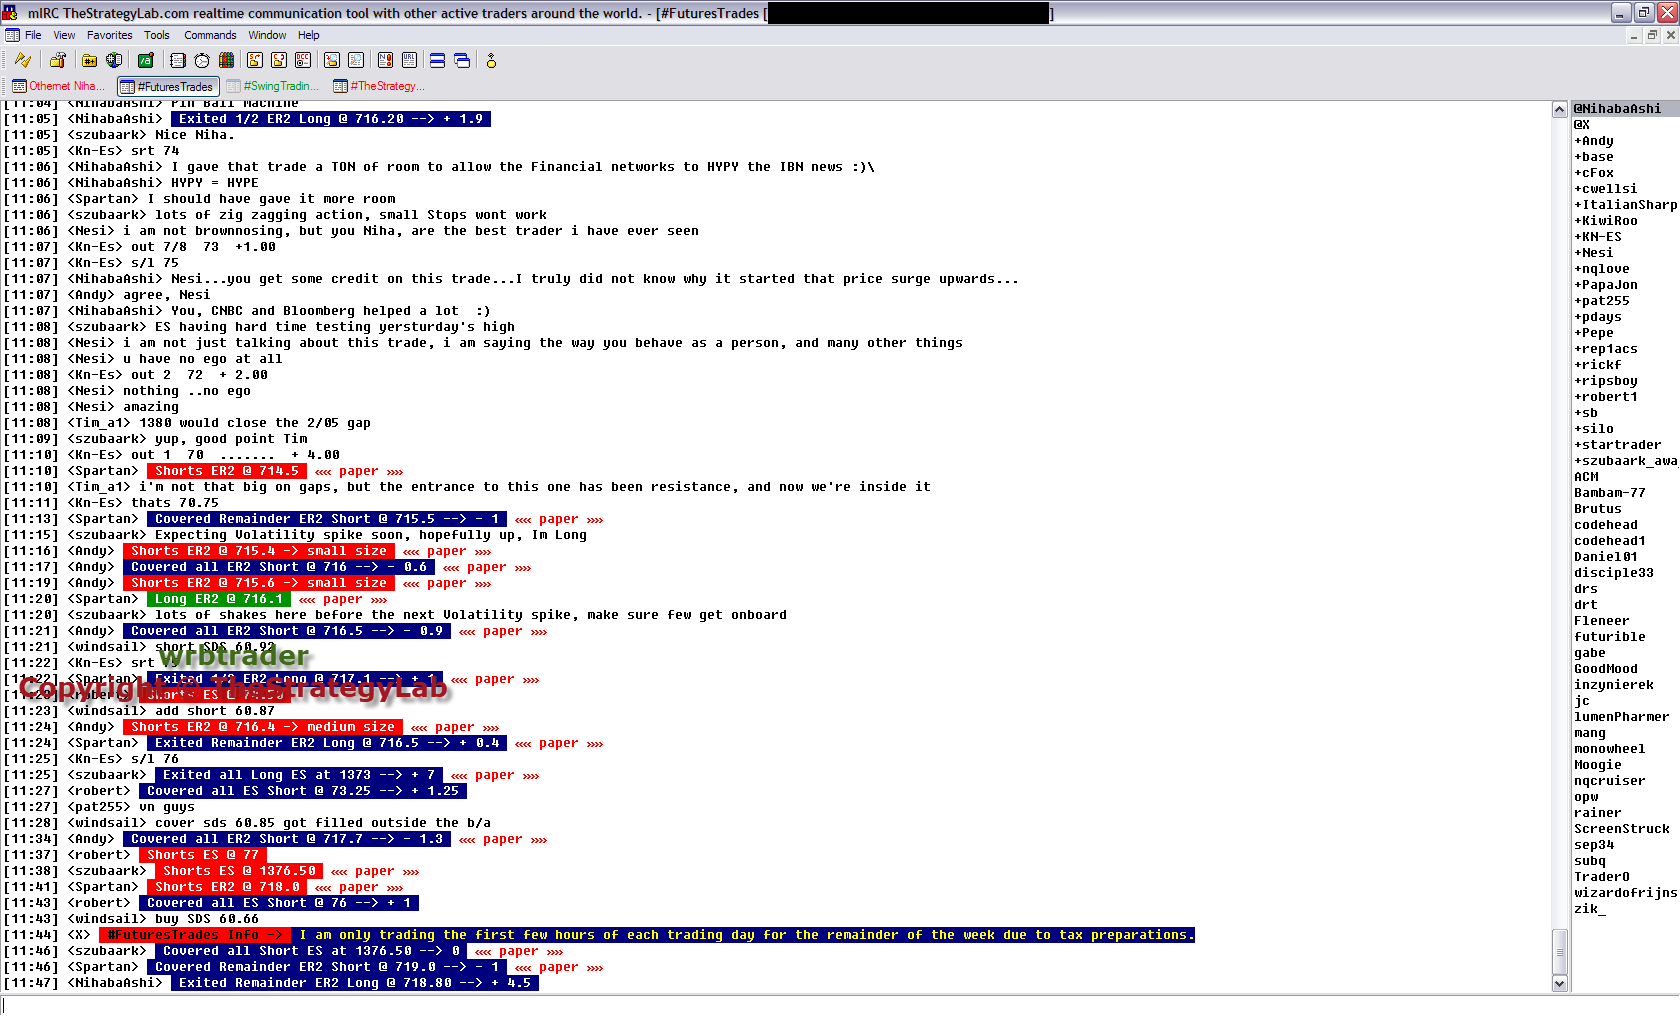Cascade windows using the toolbar icon
The width and height of the screenshot is (1680, 1016).
coord(462,60)
